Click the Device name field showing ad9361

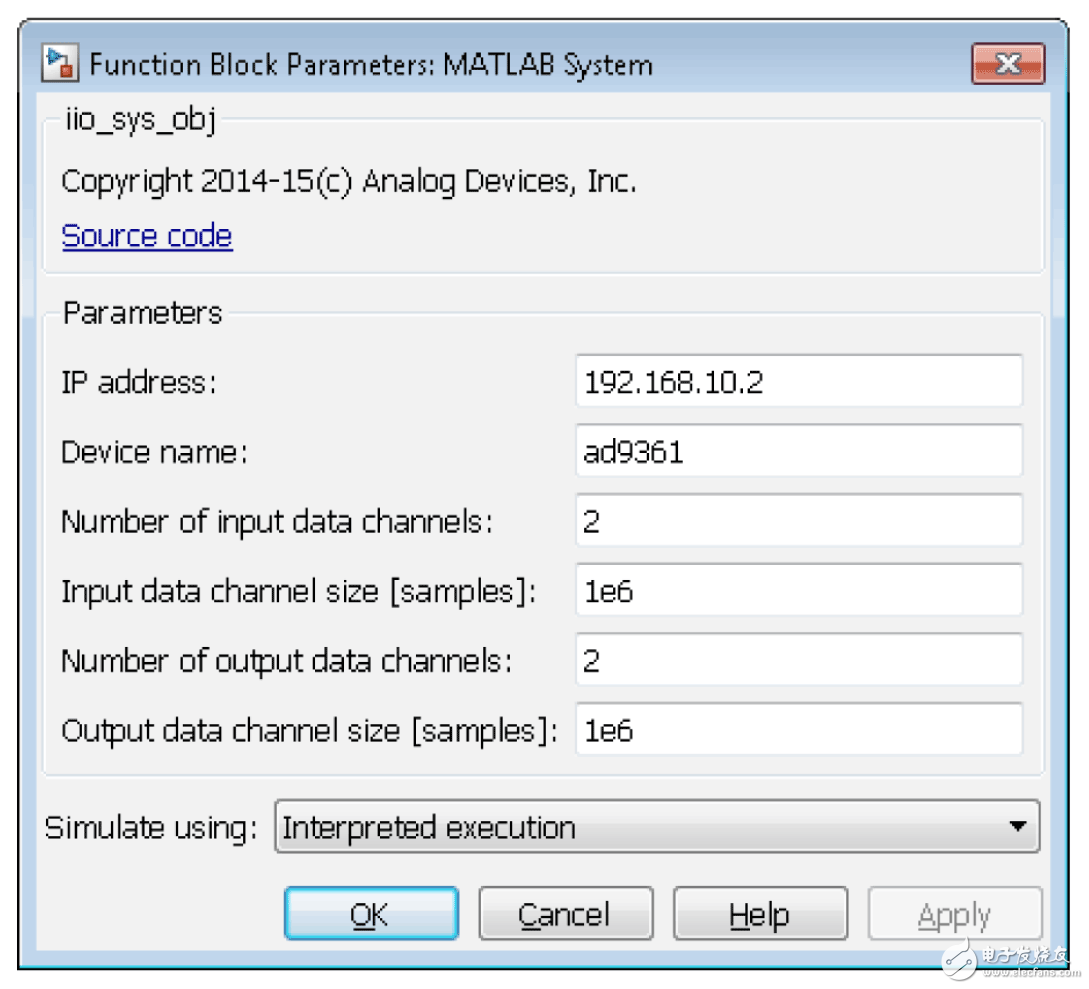coord(798,451)
